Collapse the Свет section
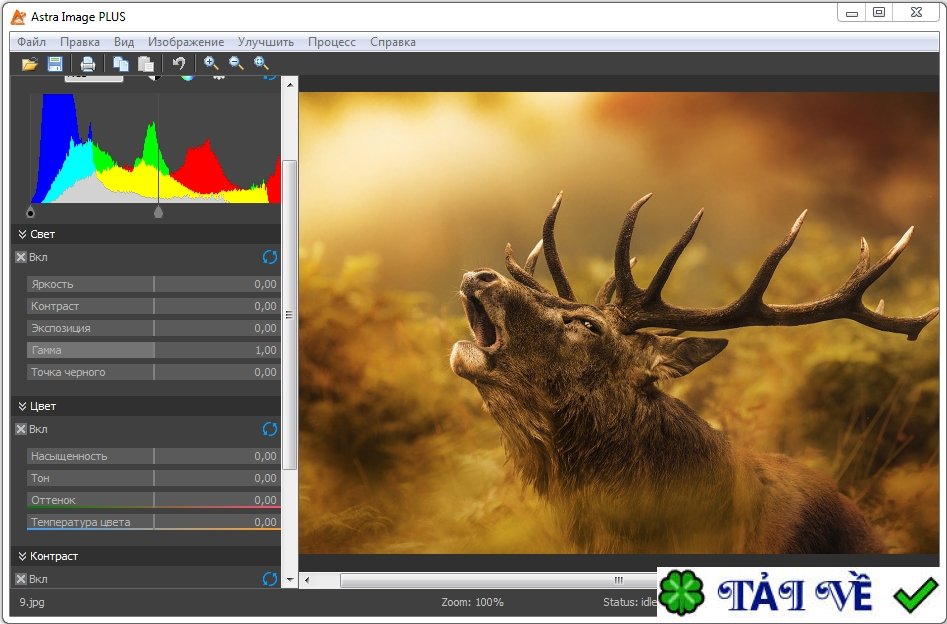 (22, 234)
